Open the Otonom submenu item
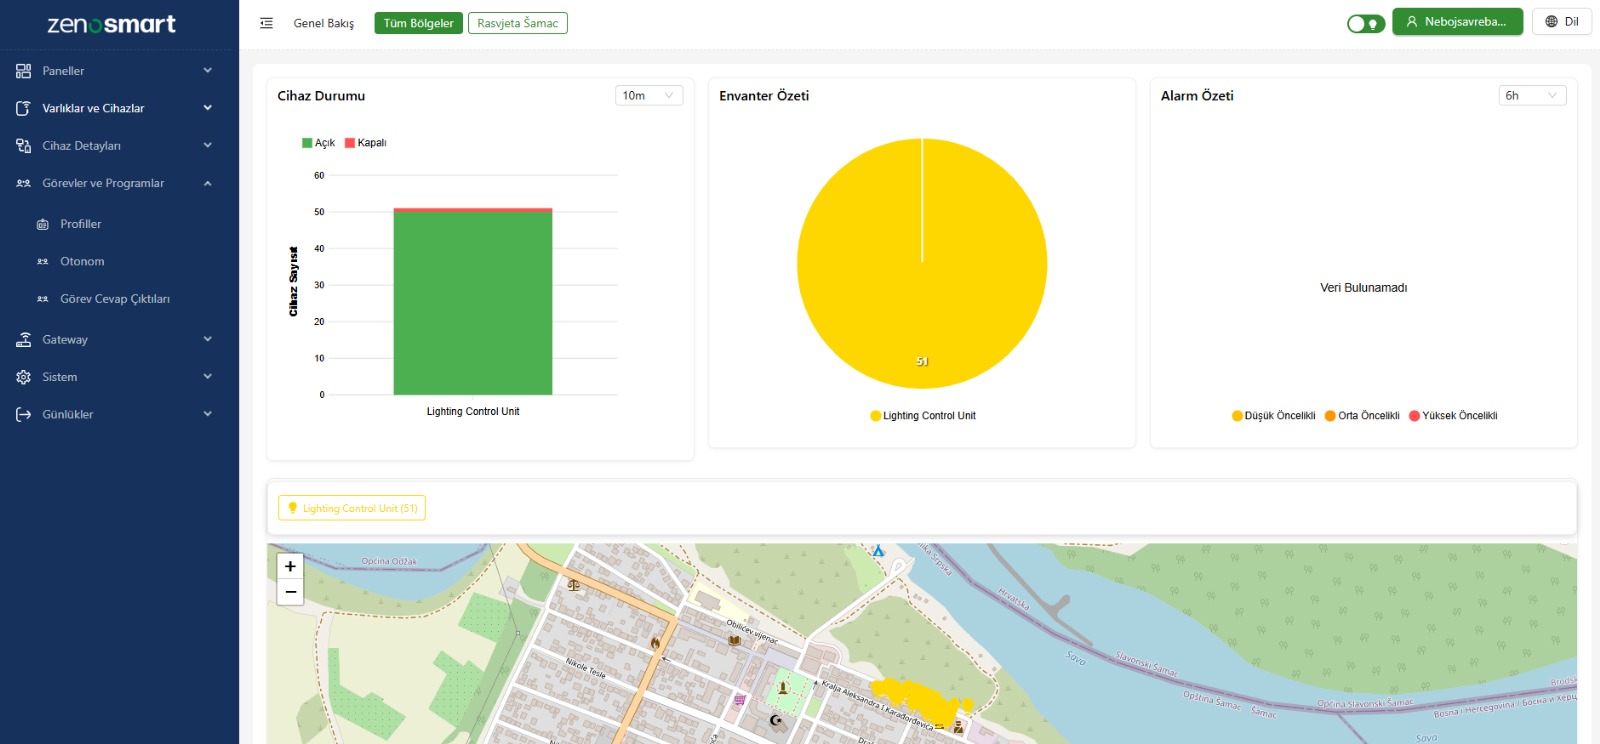 [x=82, y=262]
